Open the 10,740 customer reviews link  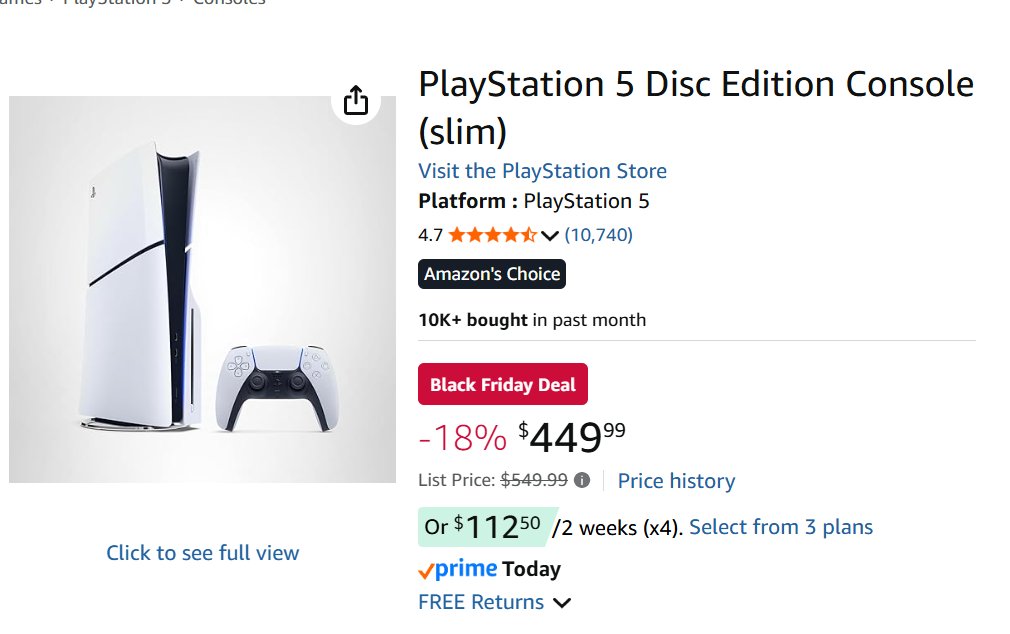598,235
